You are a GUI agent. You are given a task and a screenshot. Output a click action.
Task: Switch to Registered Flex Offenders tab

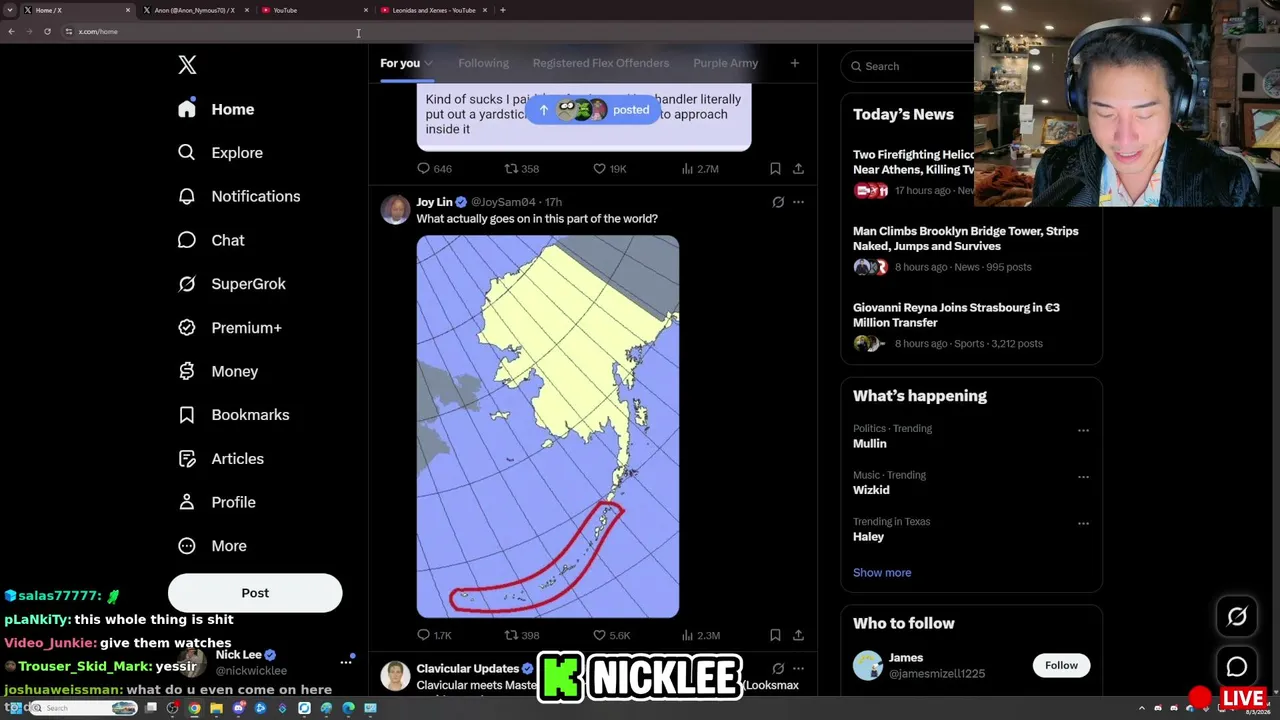[x=601, y=63]
